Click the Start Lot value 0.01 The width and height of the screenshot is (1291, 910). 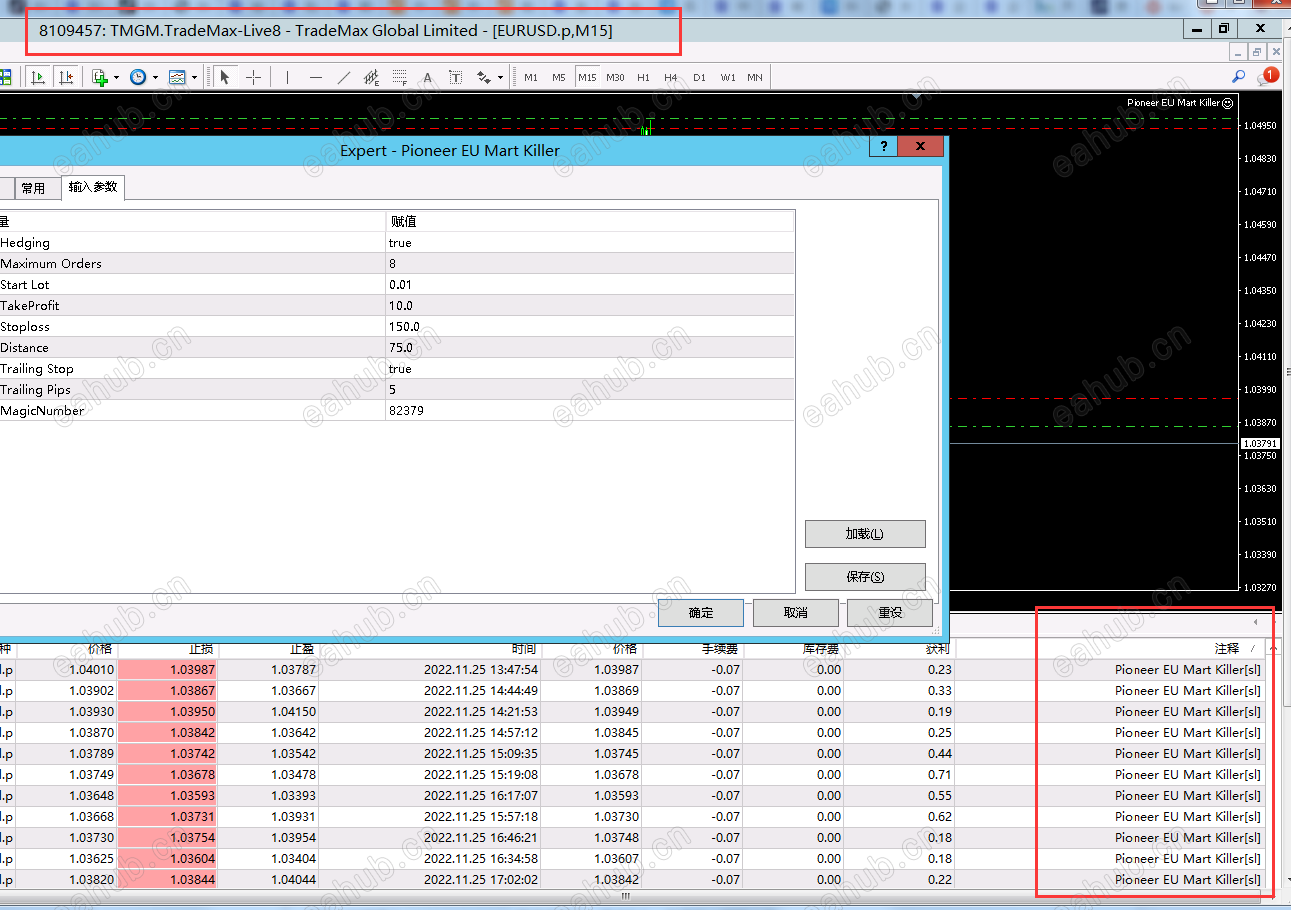590,285
